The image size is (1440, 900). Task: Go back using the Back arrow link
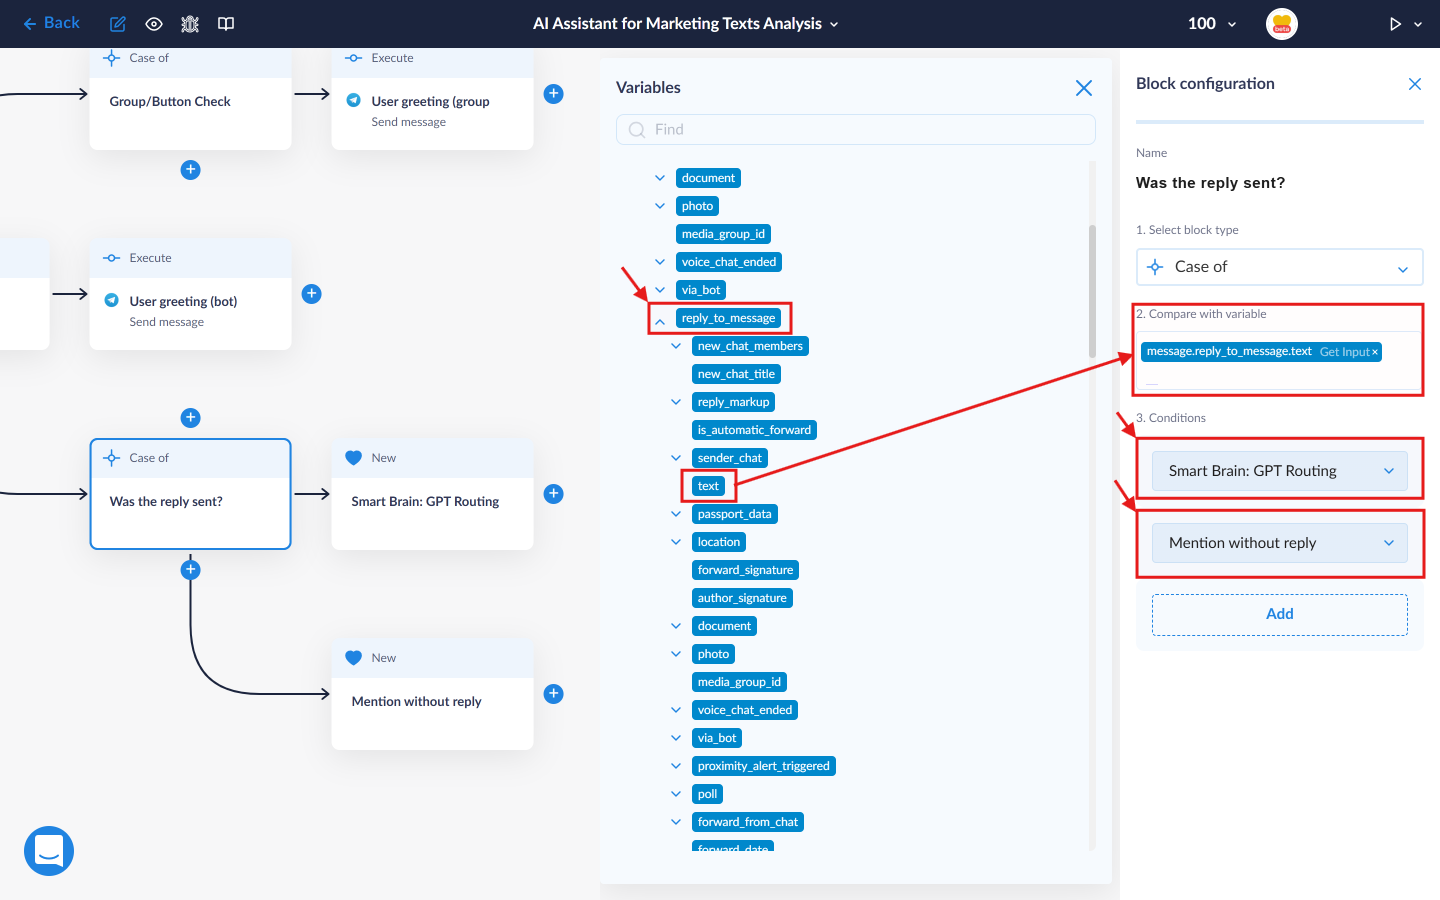[51, 23]
